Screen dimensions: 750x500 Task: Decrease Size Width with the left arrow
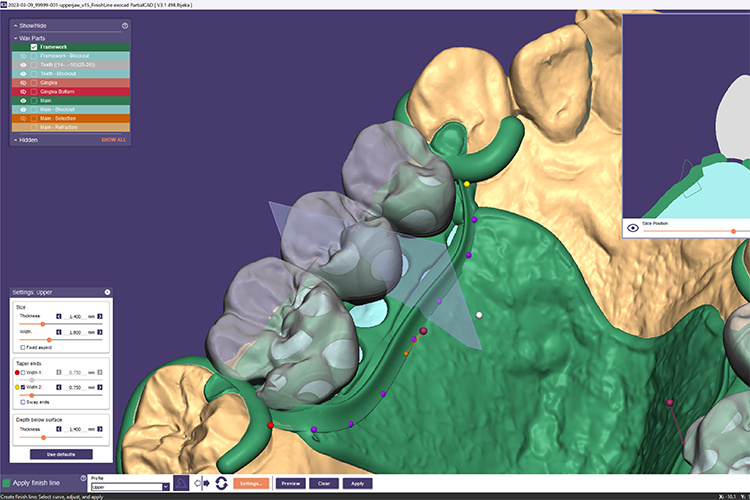coord(59,332)
